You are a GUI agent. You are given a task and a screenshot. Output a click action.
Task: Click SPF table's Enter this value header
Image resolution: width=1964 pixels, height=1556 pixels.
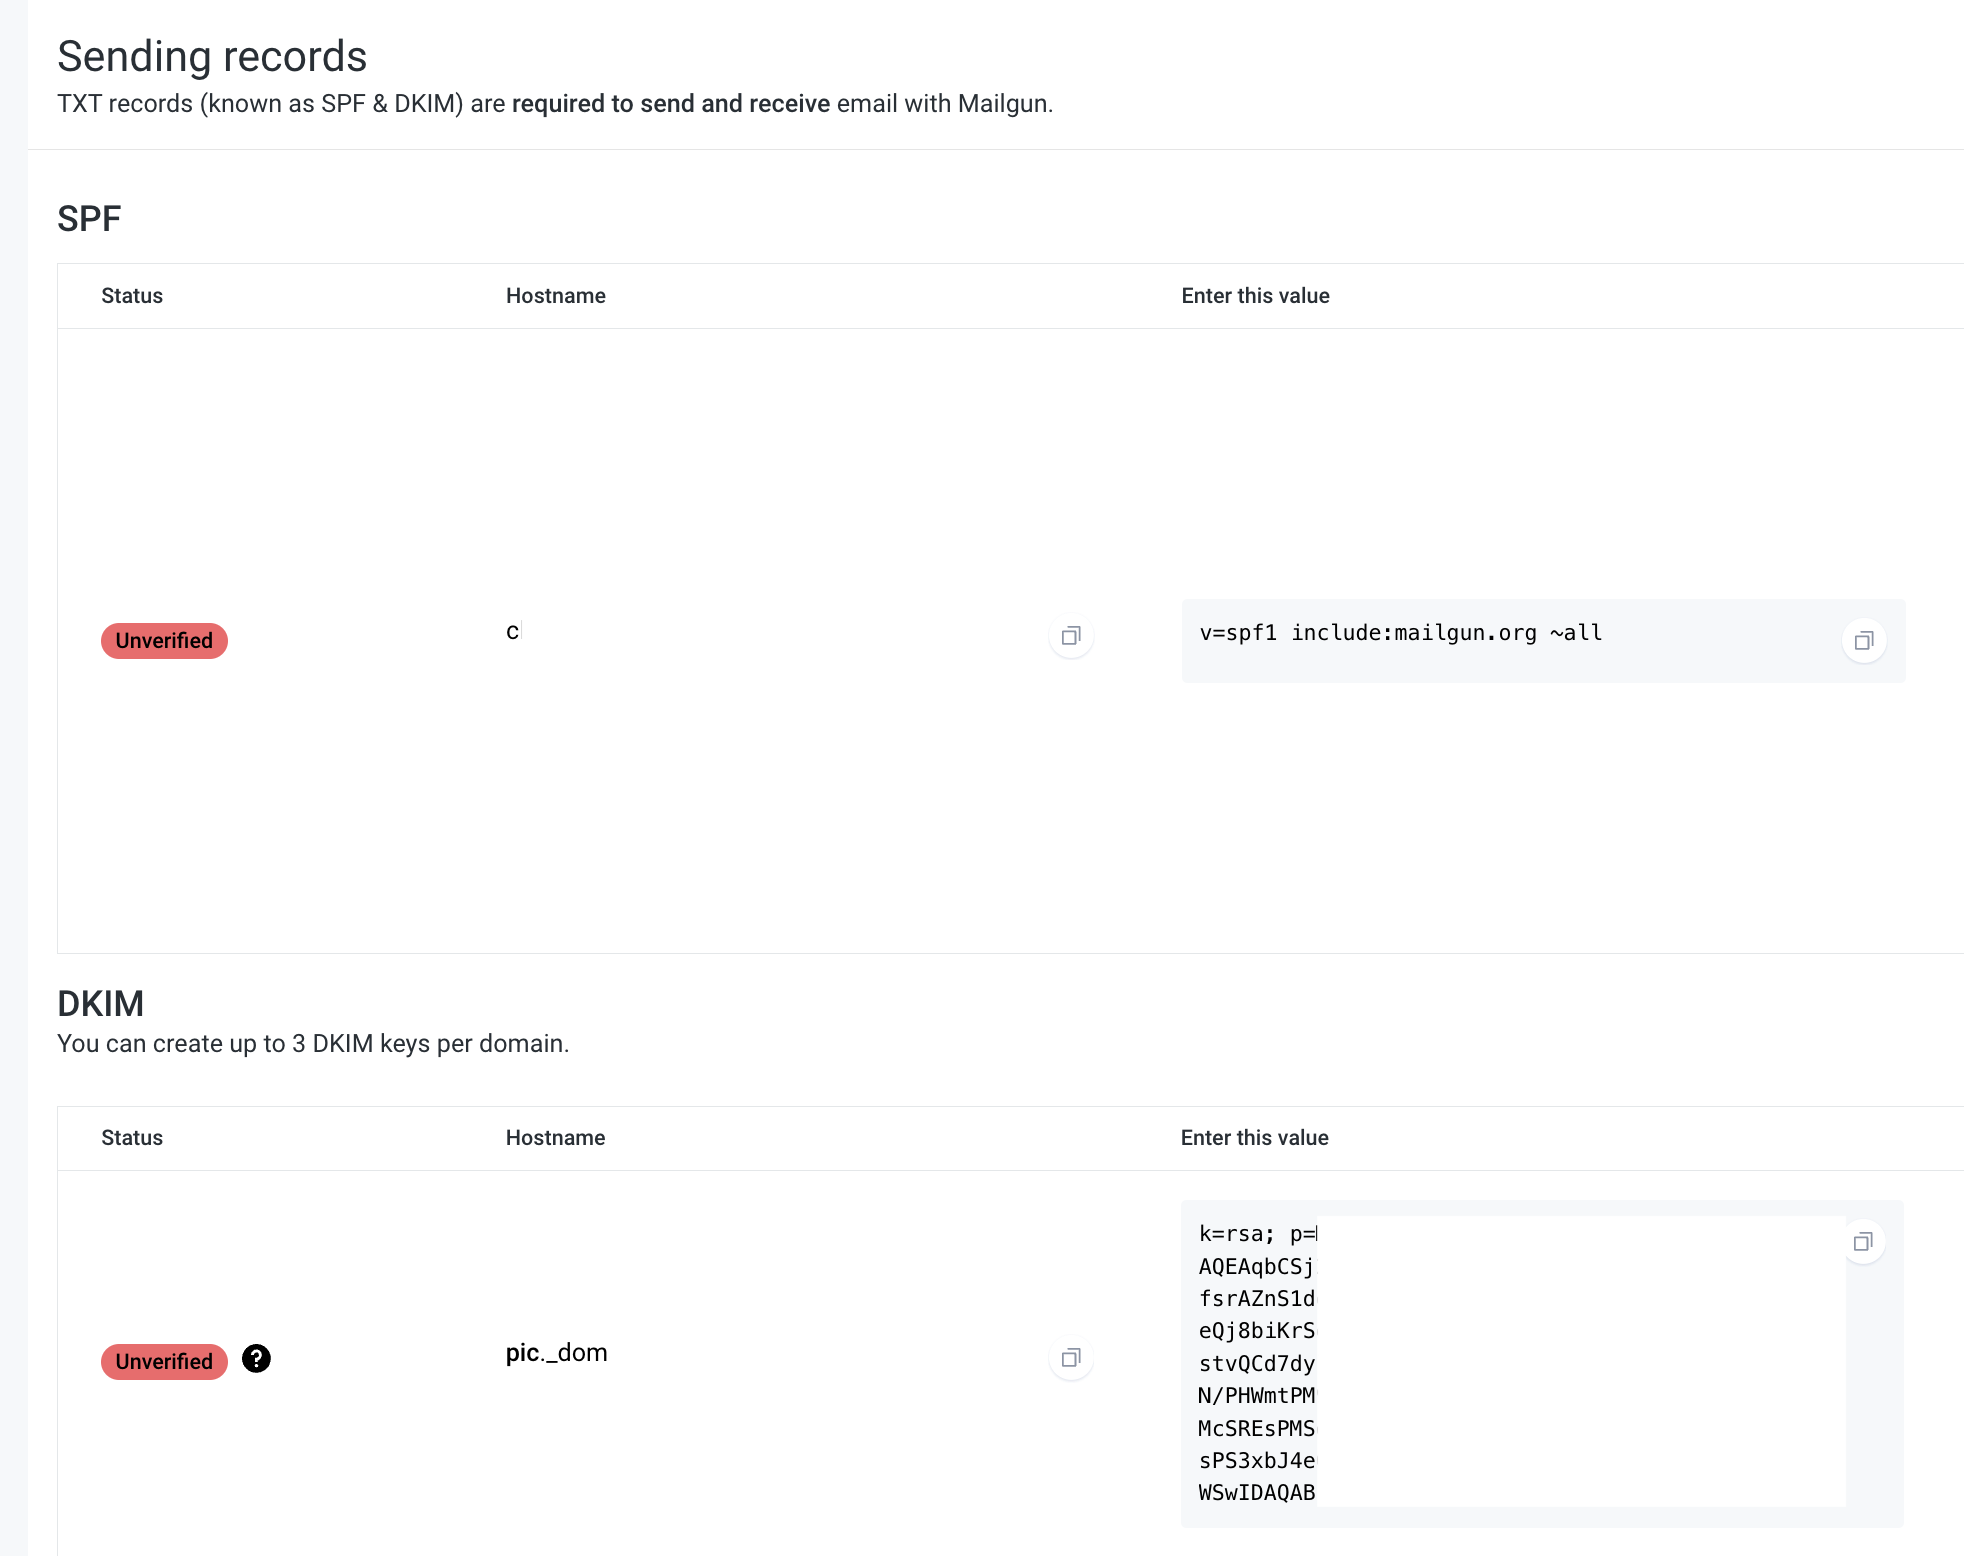(x=1255, y=296)
